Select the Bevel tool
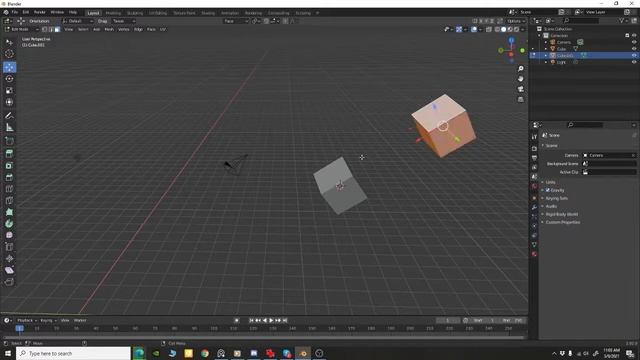This screenshot has height=360, width=640. [9, 177]
